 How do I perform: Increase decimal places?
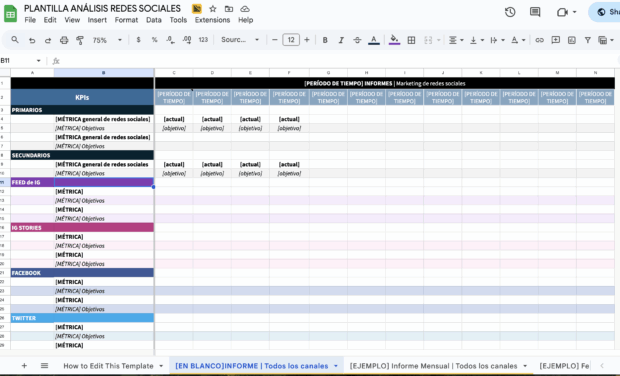coord(187,40)
